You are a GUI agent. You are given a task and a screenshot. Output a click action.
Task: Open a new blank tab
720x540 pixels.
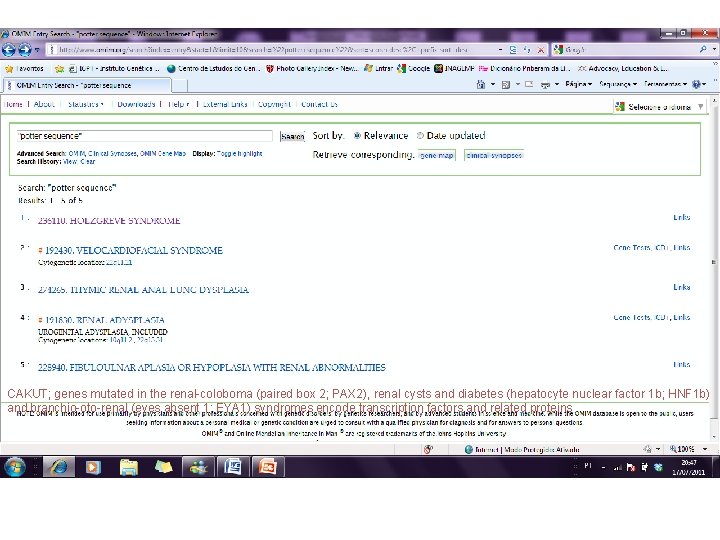[x=180, y=86]
